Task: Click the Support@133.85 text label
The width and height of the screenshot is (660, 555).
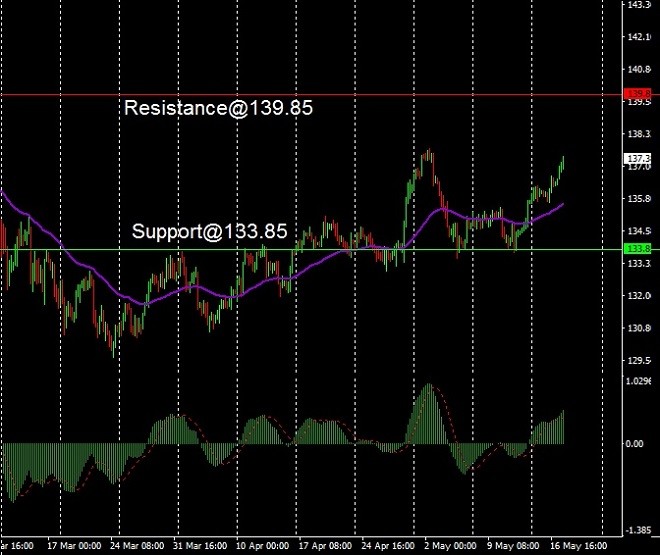Action: 210,231
